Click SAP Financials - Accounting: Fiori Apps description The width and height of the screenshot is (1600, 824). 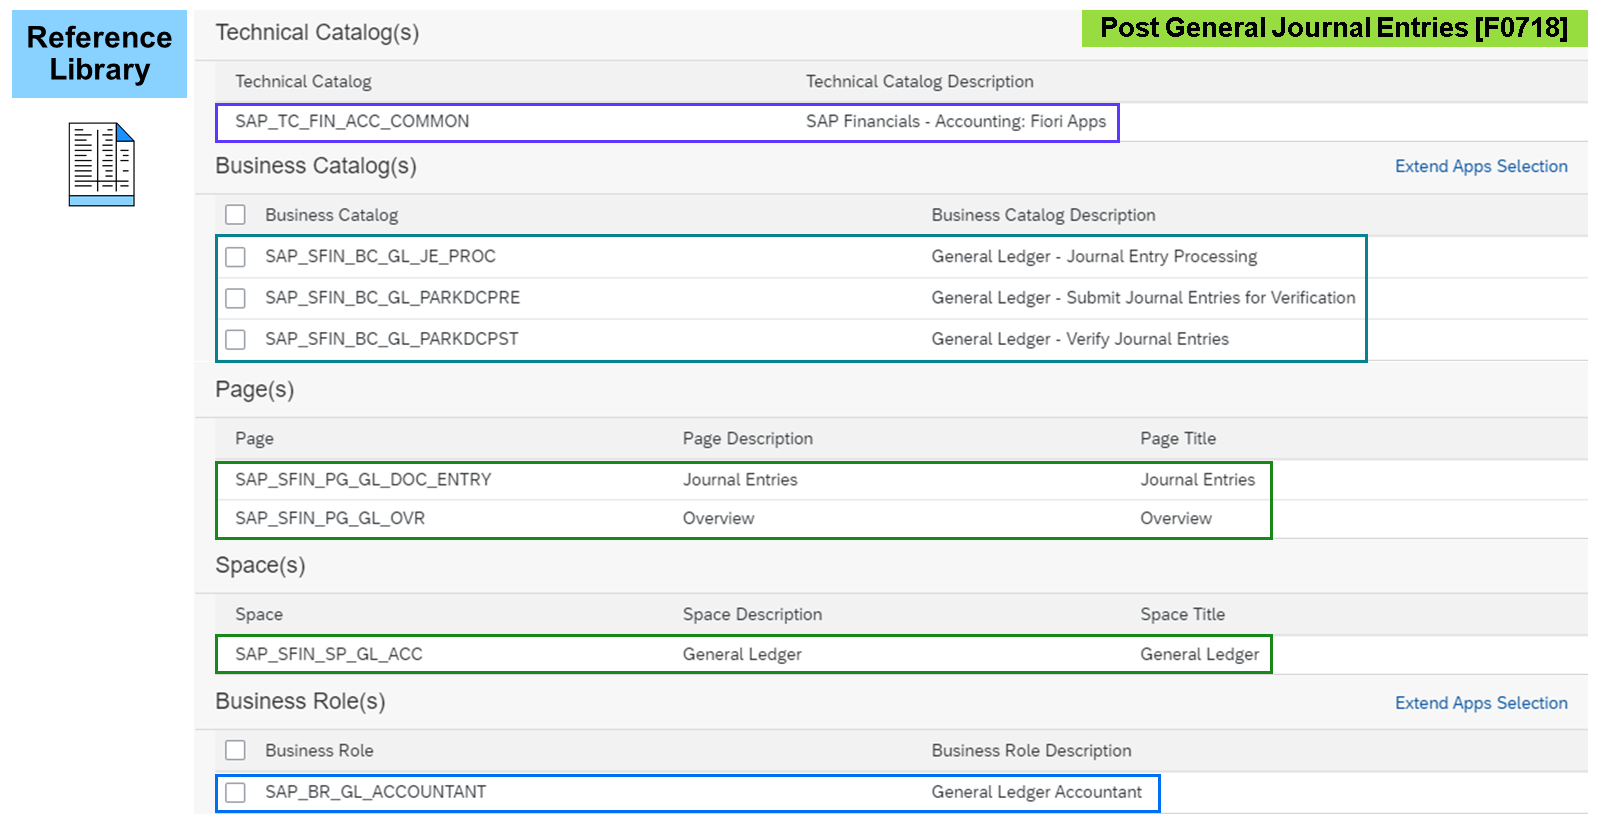pos(956,121)
